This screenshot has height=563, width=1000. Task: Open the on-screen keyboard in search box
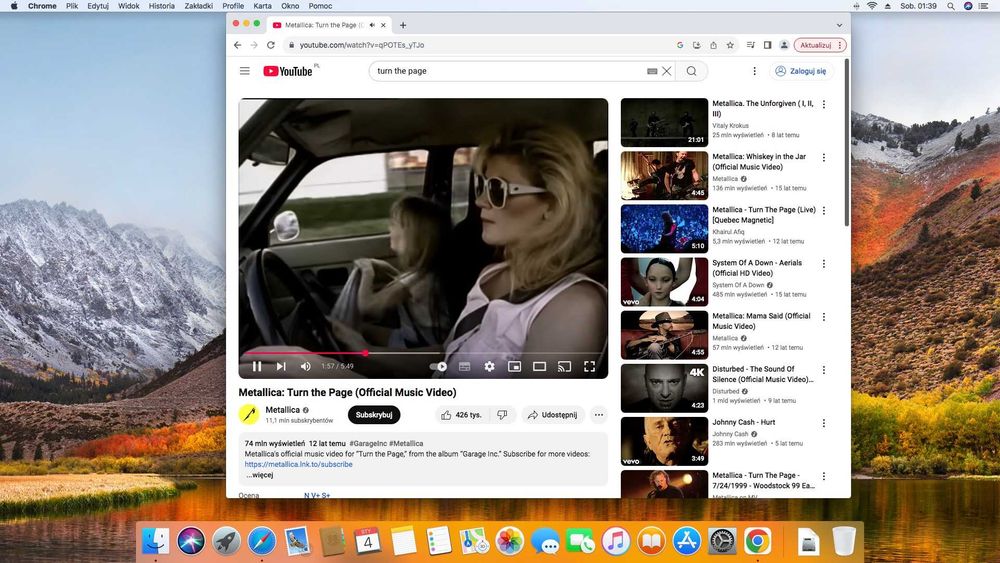[x=652, y=71]
